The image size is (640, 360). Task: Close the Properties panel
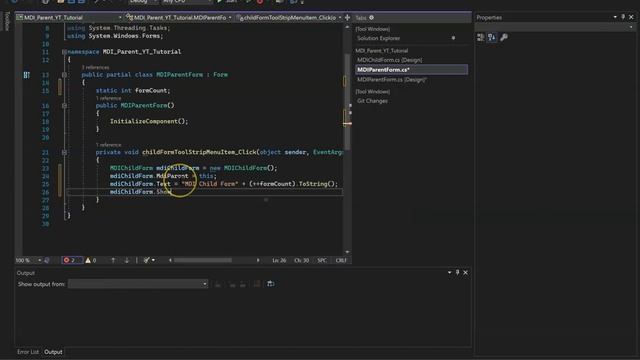click(x=631, y=17)
